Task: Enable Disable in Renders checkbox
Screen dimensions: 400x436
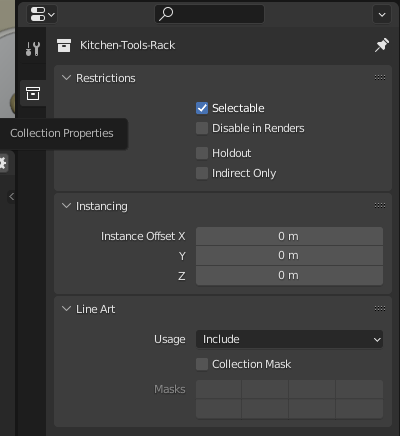Action: (x=202, y=128)
